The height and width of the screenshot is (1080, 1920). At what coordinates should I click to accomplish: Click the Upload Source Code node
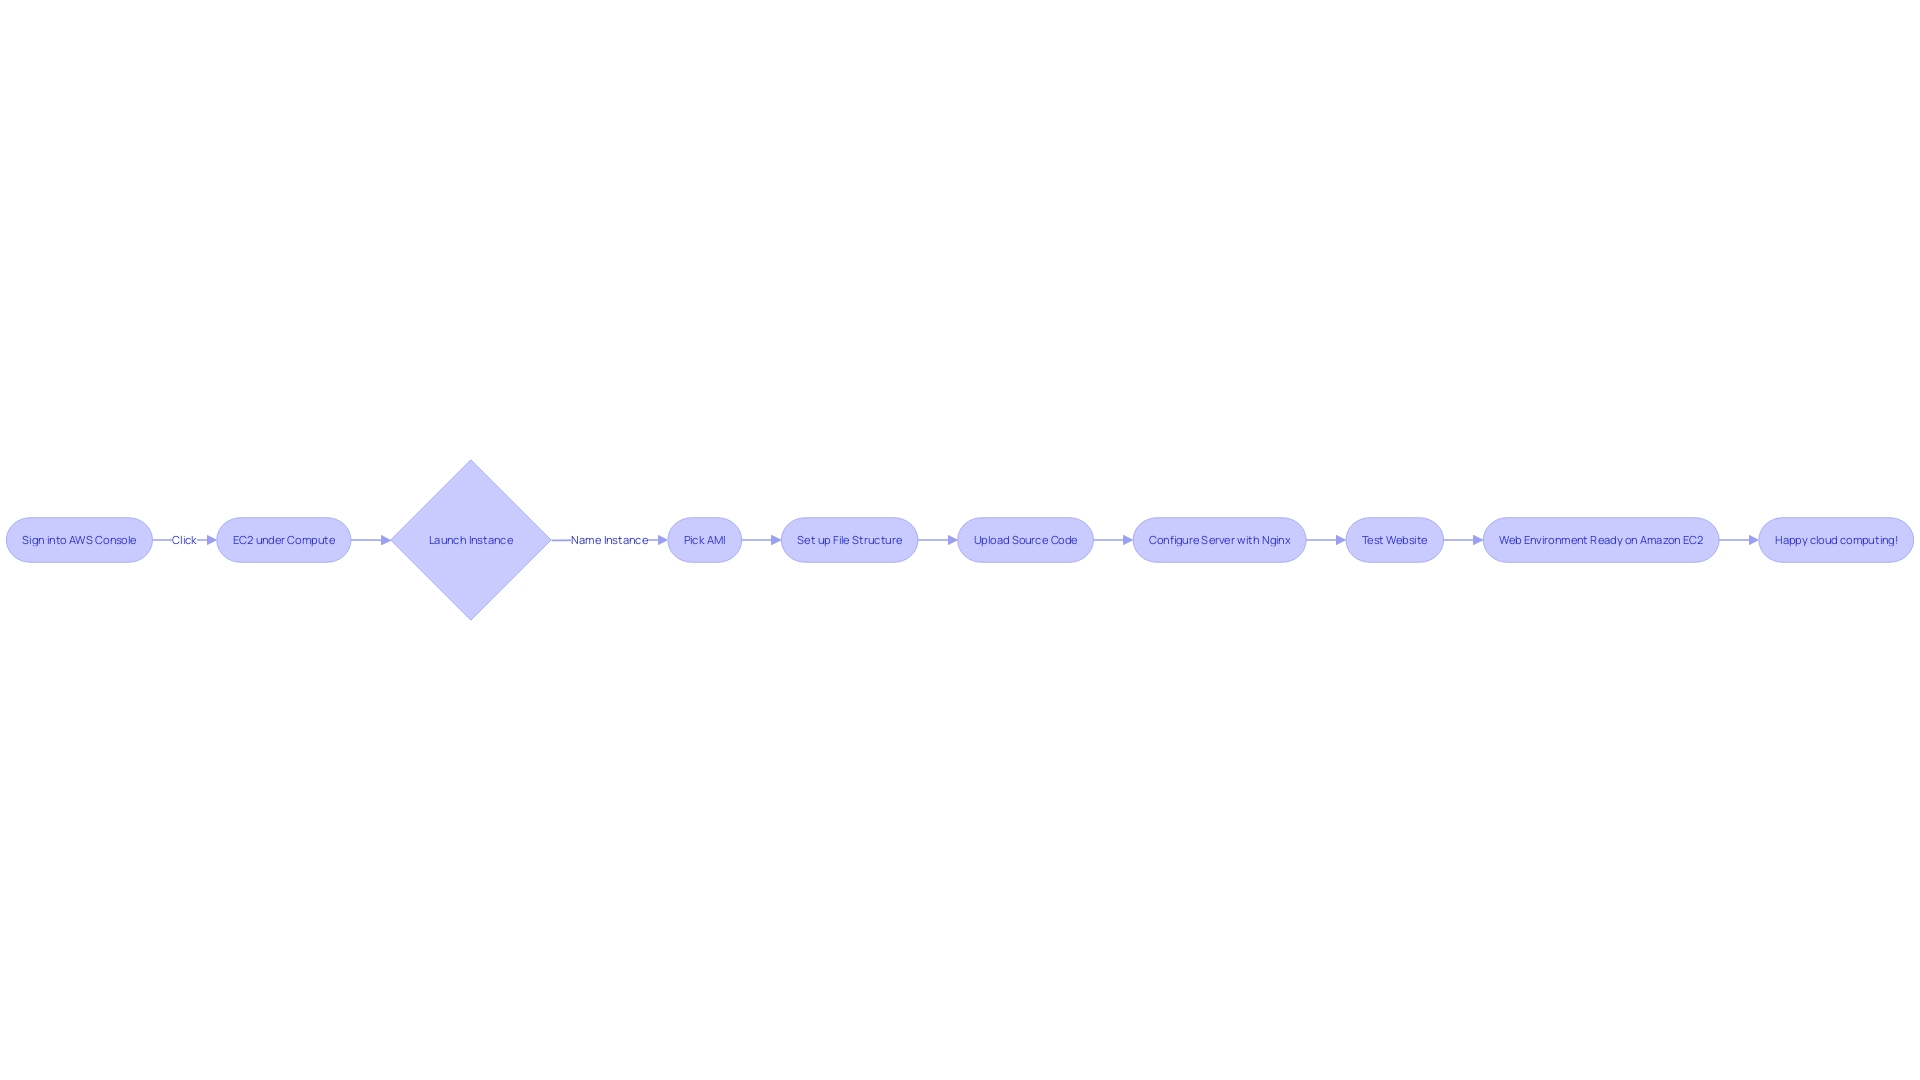(x=1025, y=539)
